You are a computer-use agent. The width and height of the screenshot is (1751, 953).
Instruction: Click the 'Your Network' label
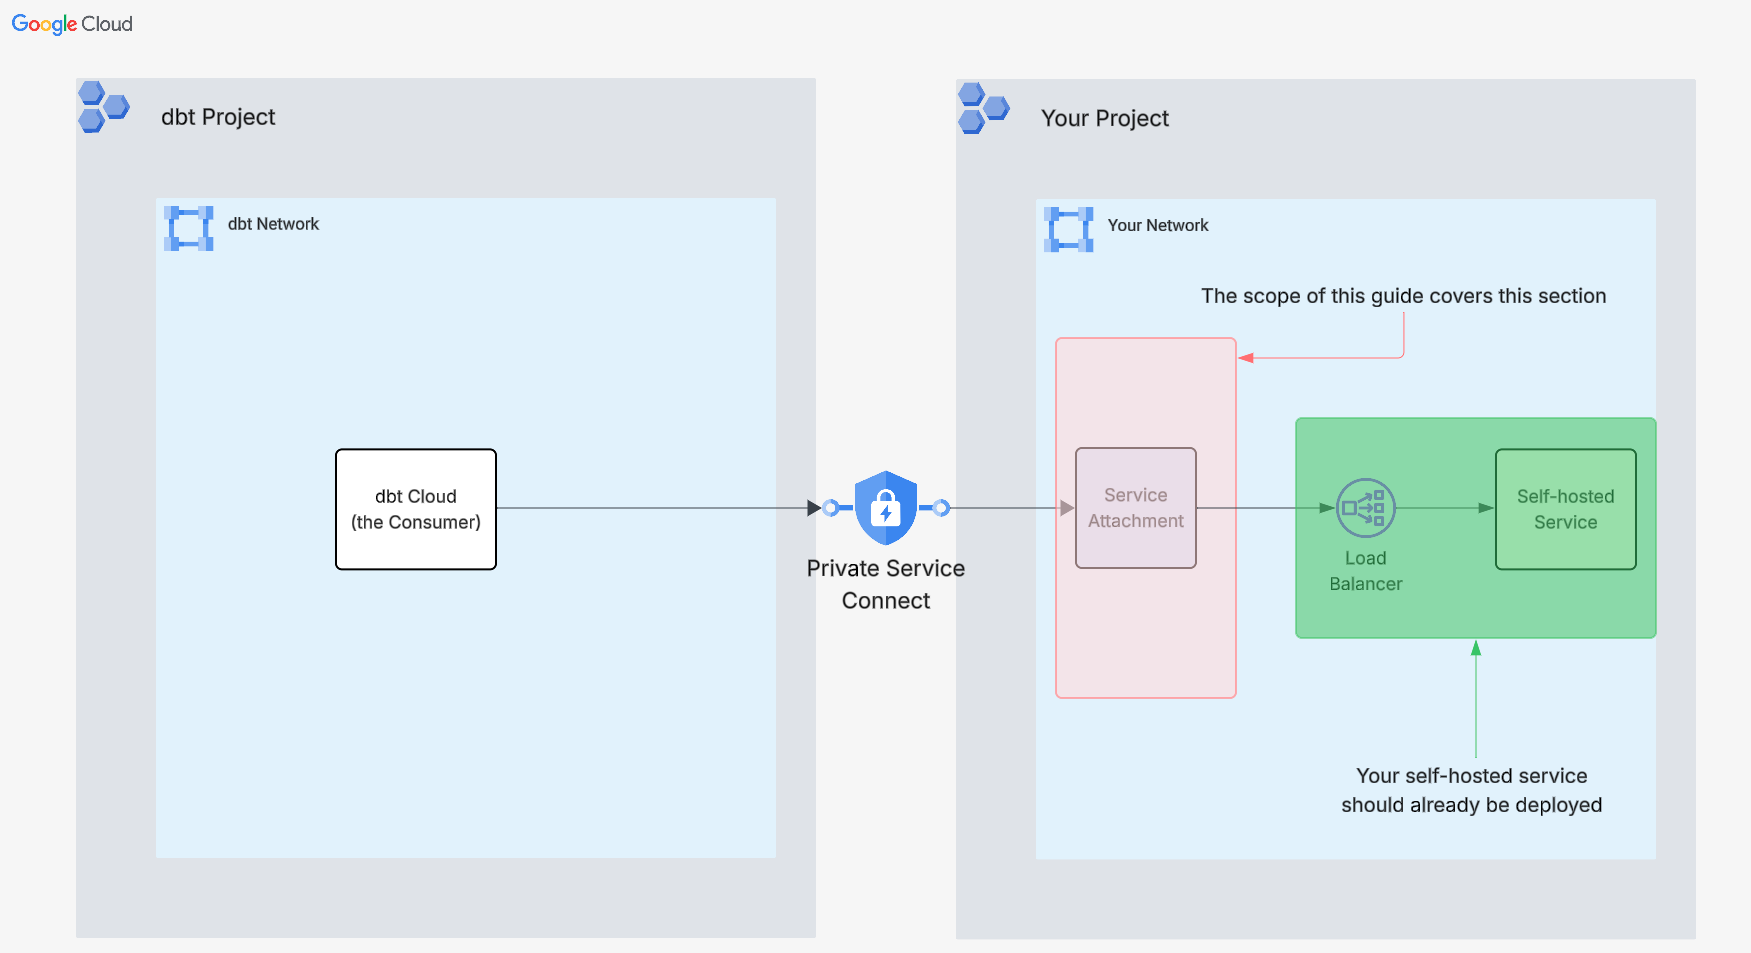(1158, 225)
